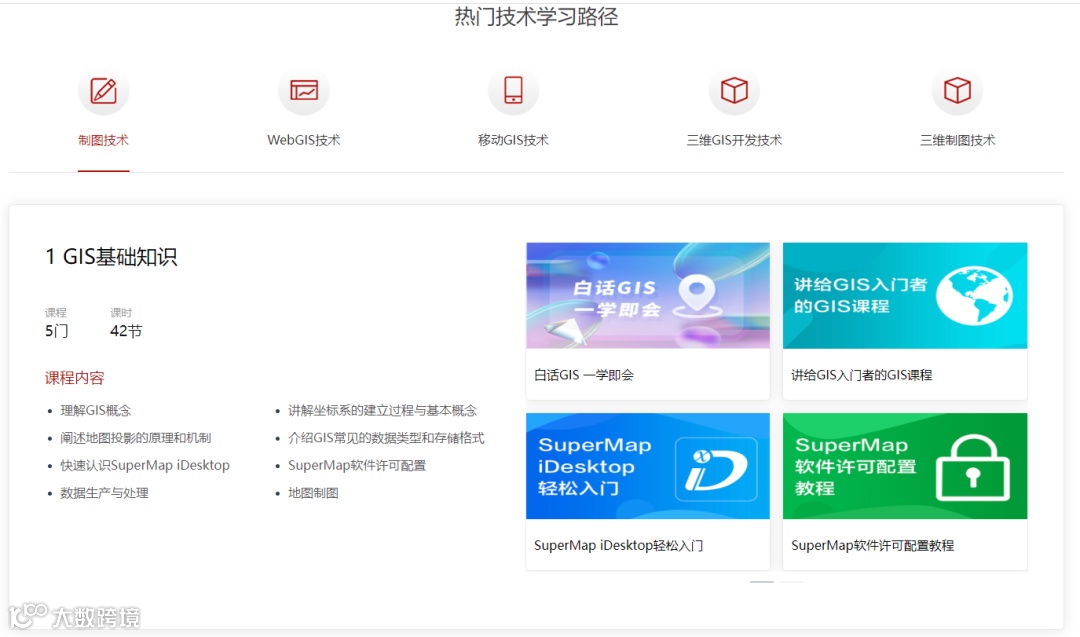Click the 5门 course count
The width and height of the screenshot is (1080, 637).
coord(56,331)
